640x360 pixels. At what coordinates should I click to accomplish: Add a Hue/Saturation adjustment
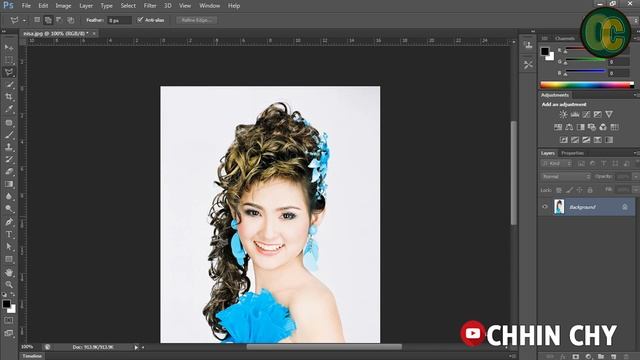tap(558, 127)
